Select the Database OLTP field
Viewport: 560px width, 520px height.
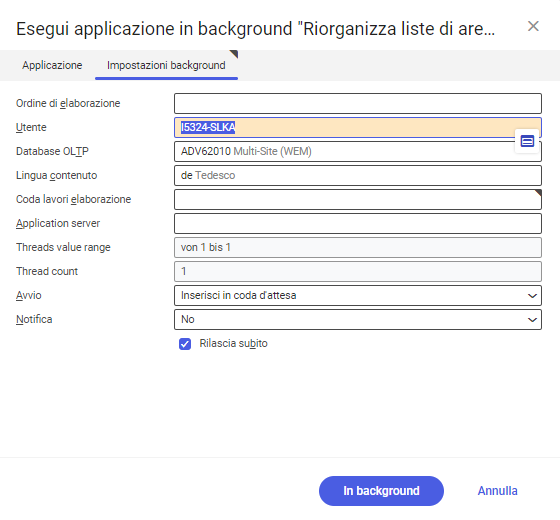(358, 151)
